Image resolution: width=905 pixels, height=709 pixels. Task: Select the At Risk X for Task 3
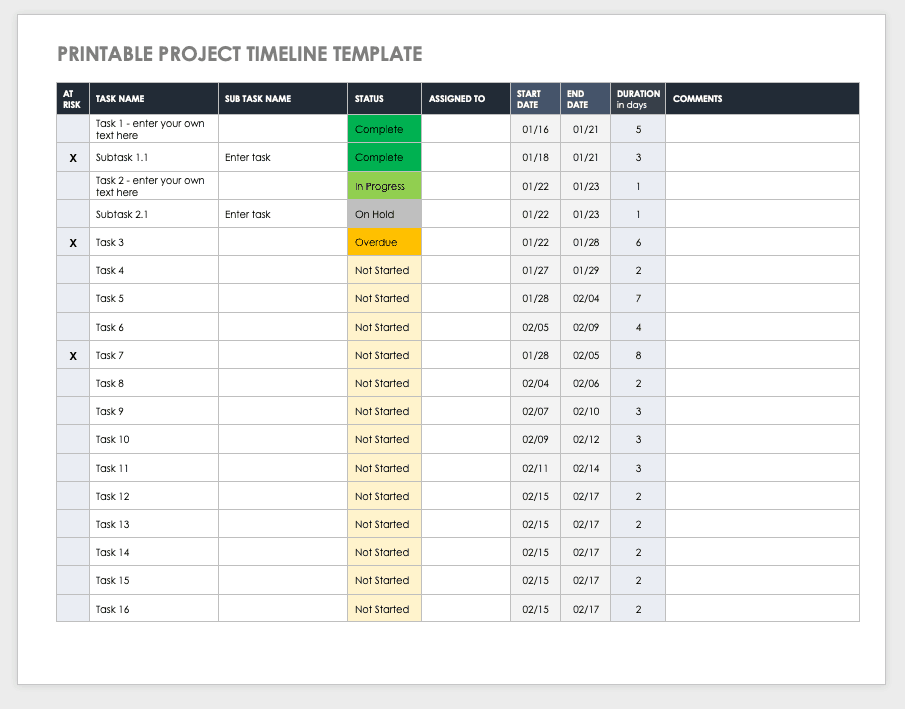pyautogui.click(x=73, y=243)
